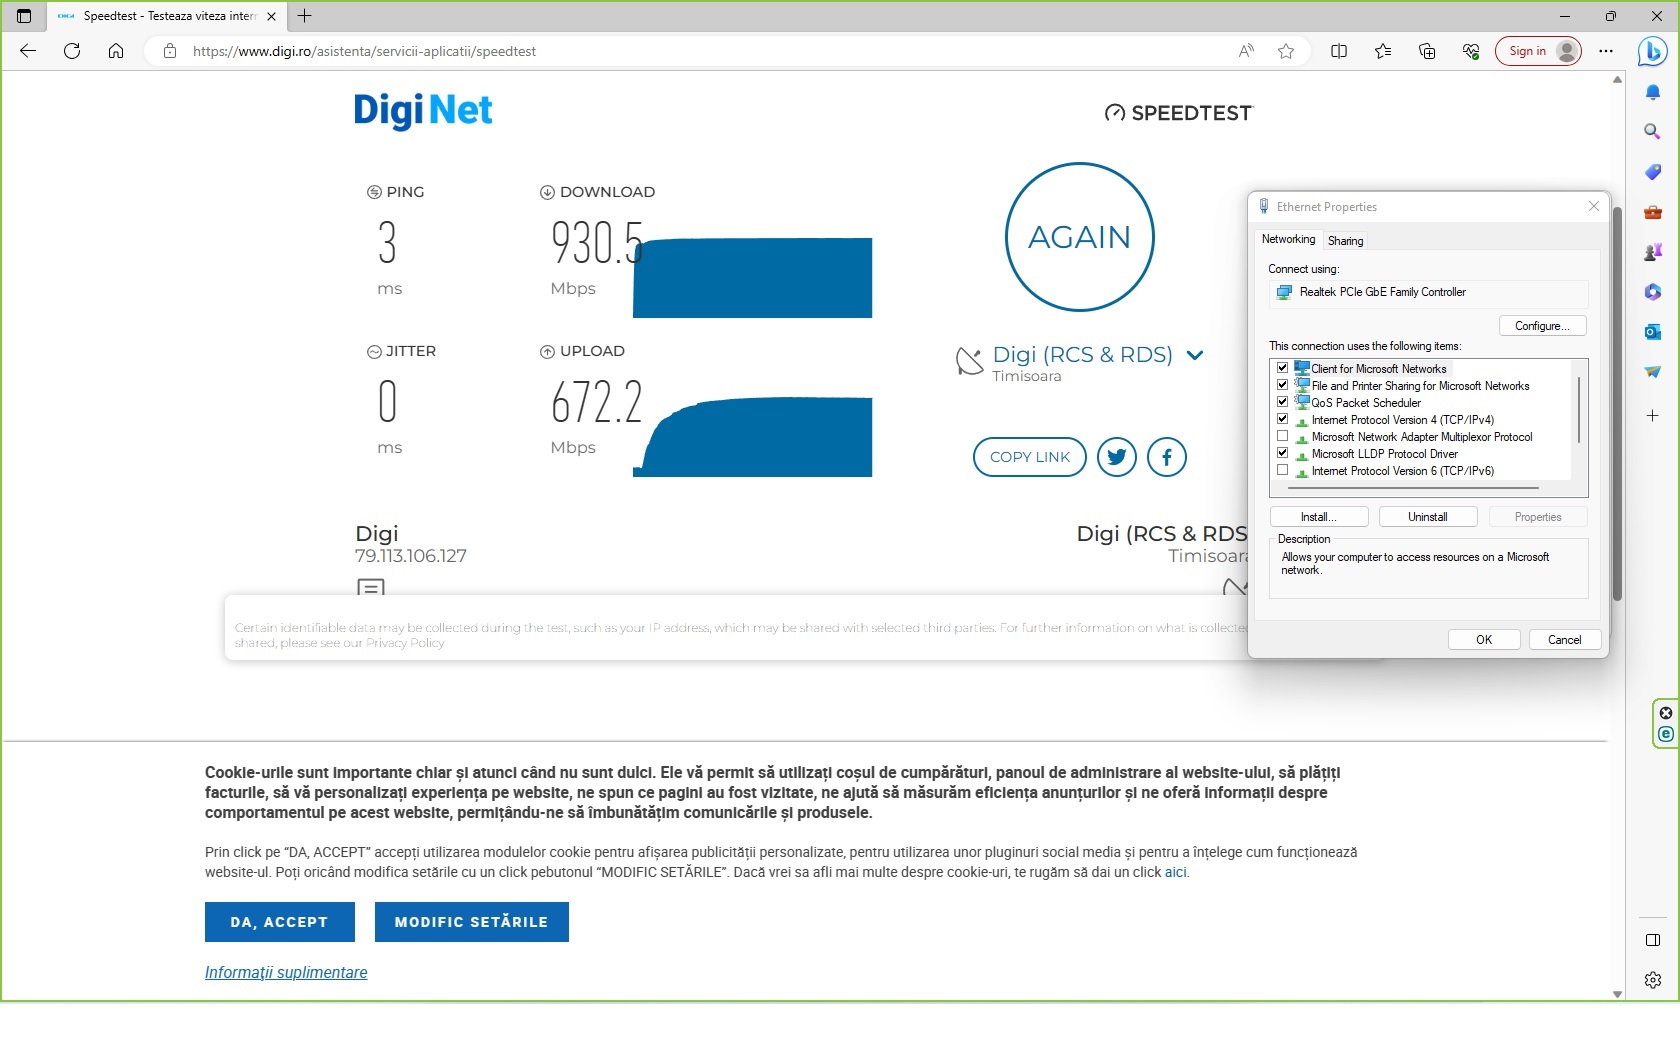1680x1050 pixels.
Task: Click Cancel in Ethernet Properties
Action: coord(1565,640)
